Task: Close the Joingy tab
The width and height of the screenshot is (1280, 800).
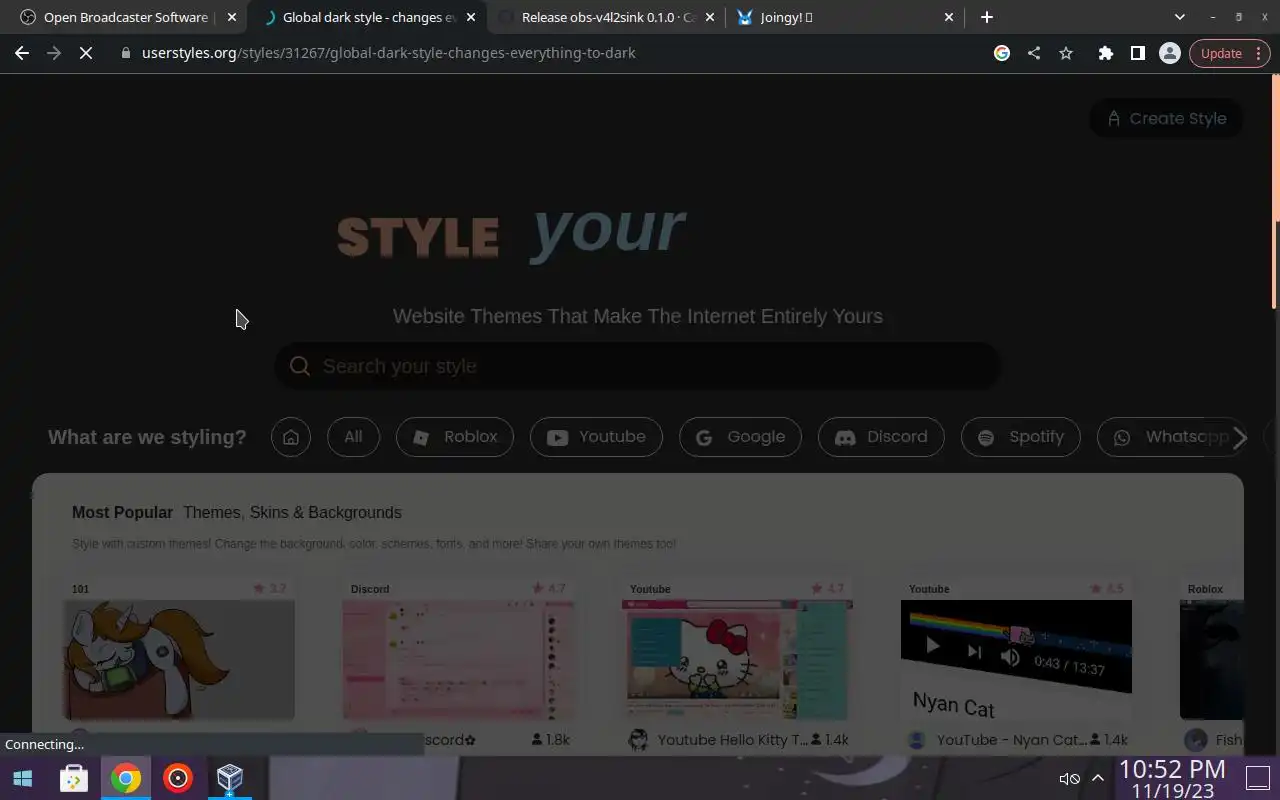Action: pos(949,17)
